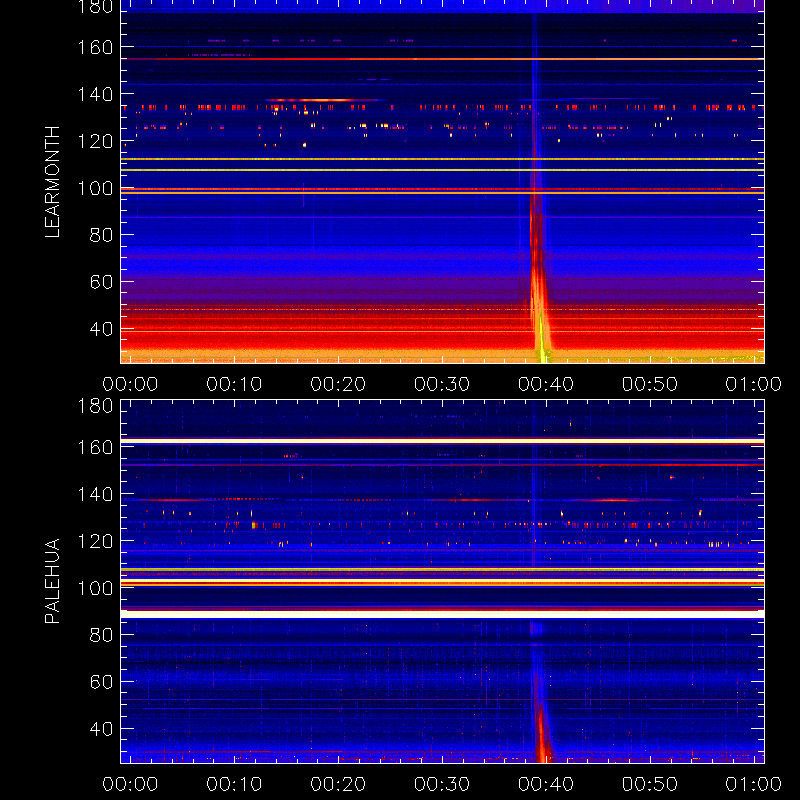This screenshot has height=800, width=800.
Task: Click 00:20 time label under Palehua plot
Action: point(338,784)
